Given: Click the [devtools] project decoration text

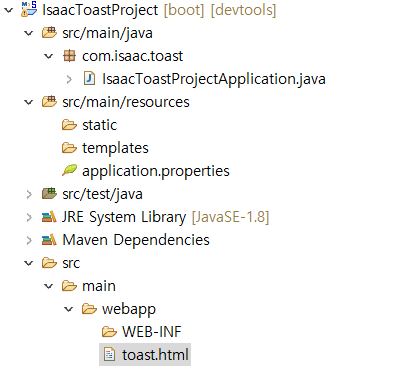Looking at the screenshot, I should (x=243, y=10).
